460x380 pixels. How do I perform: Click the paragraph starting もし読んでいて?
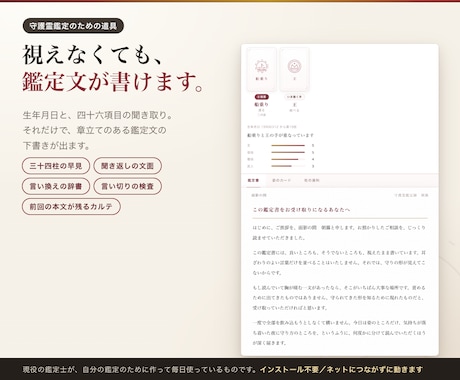(339, 298)
